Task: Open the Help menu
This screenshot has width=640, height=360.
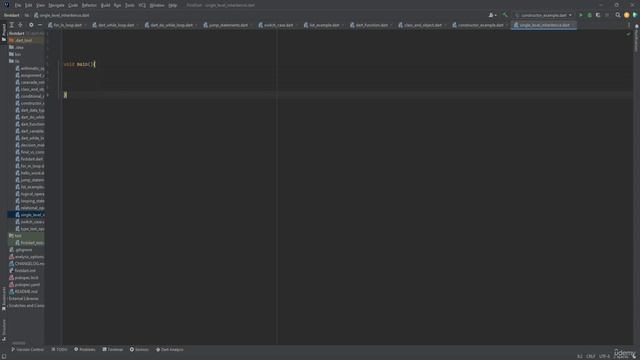Action: click(x=173, y=5)
